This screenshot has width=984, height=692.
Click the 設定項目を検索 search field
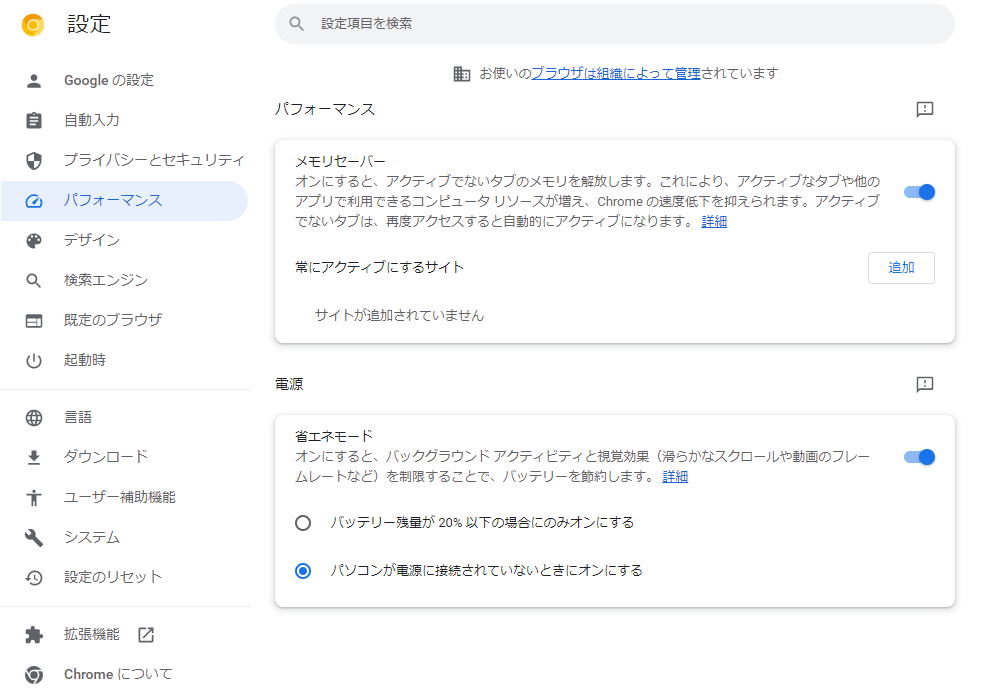[x=615, y=24]
